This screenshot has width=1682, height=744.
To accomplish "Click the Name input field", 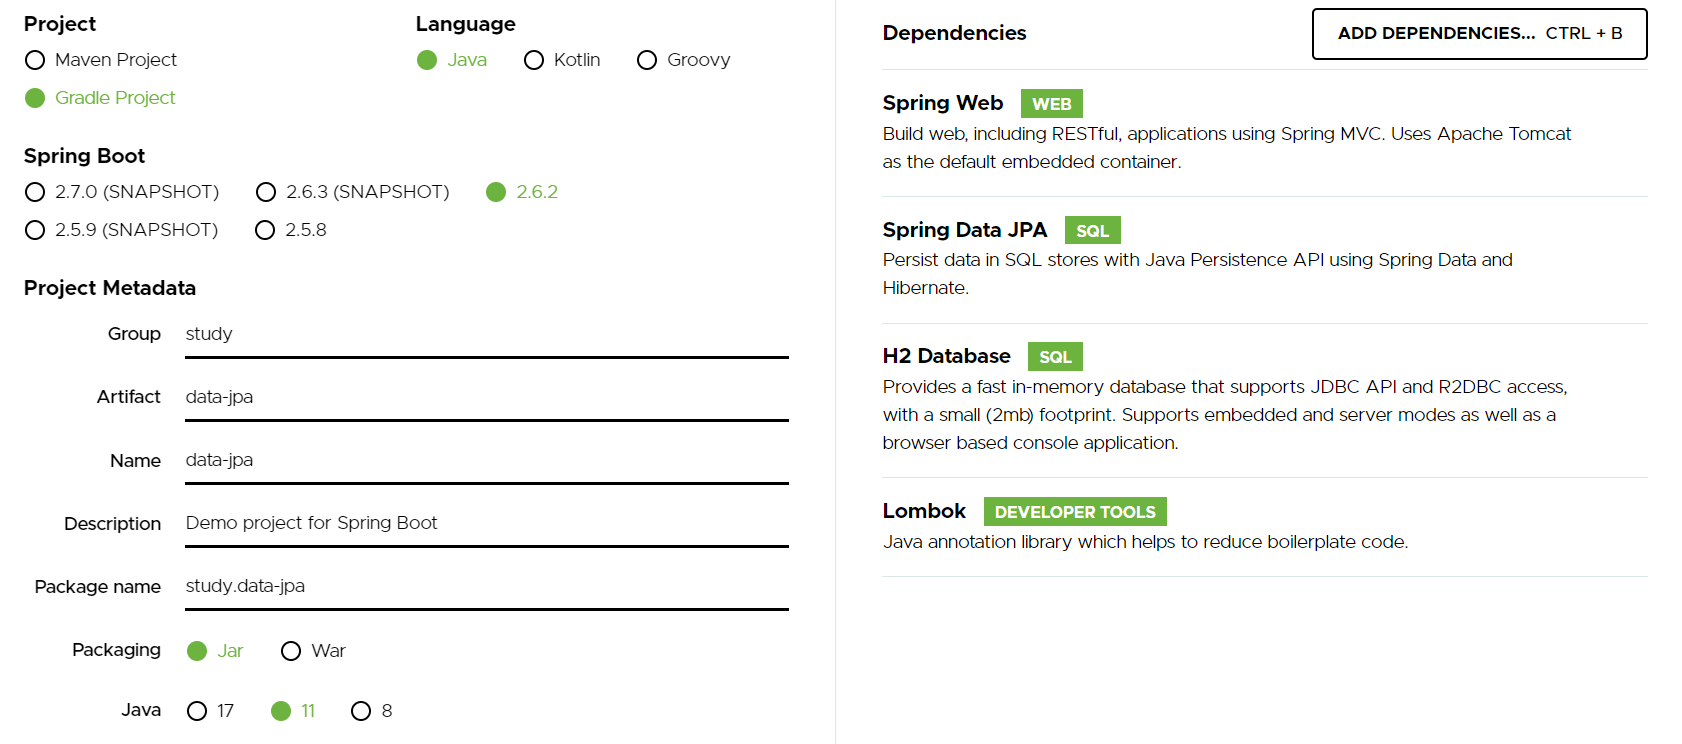I will point(487,461).
